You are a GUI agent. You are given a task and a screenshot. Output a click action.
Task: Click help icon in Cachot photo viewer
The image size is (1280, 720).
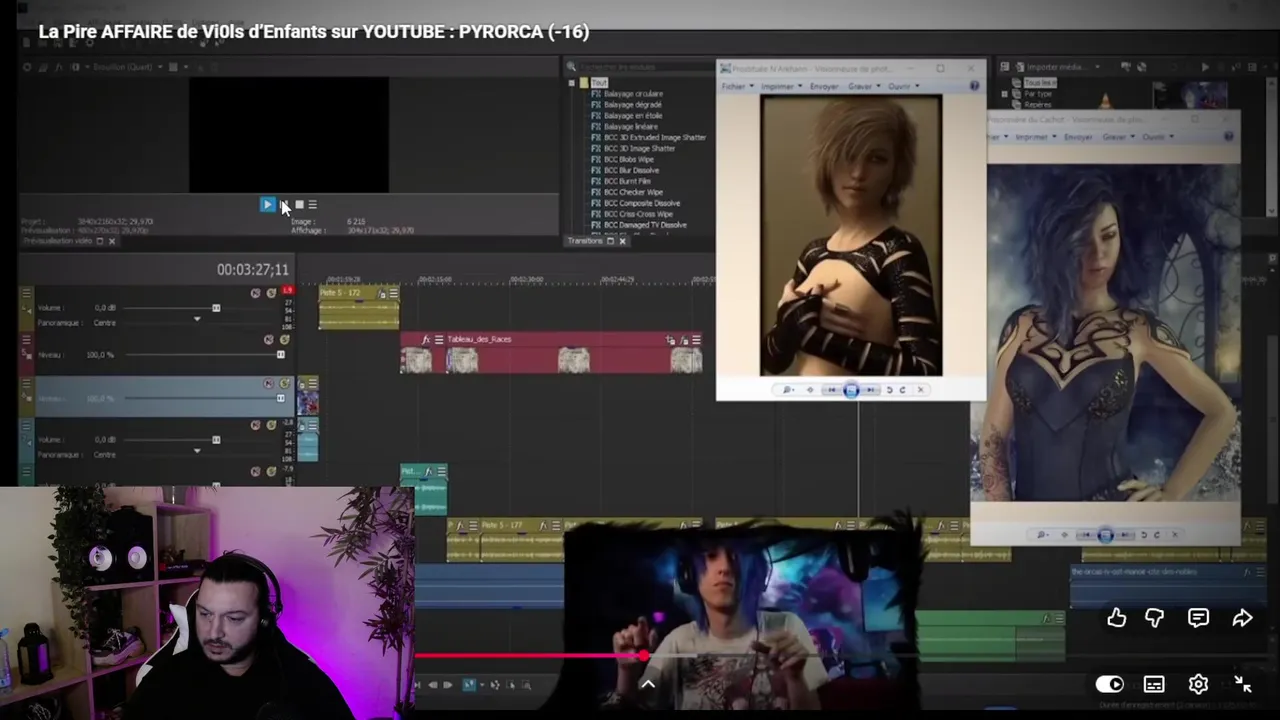point(1229,136)
